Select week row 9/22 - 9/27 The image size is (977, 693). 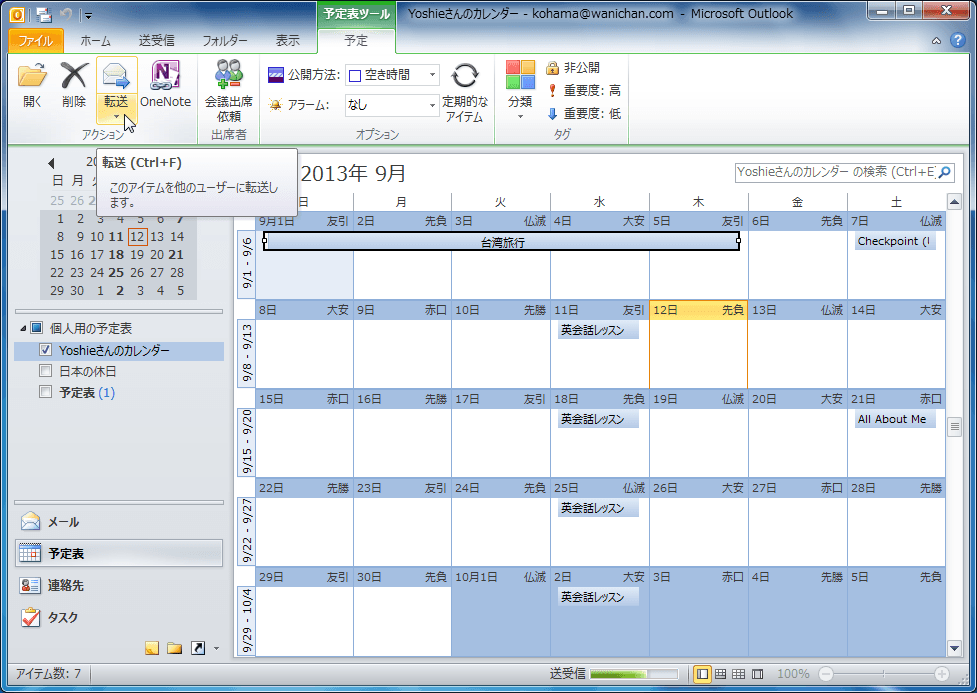click(247, 530)
